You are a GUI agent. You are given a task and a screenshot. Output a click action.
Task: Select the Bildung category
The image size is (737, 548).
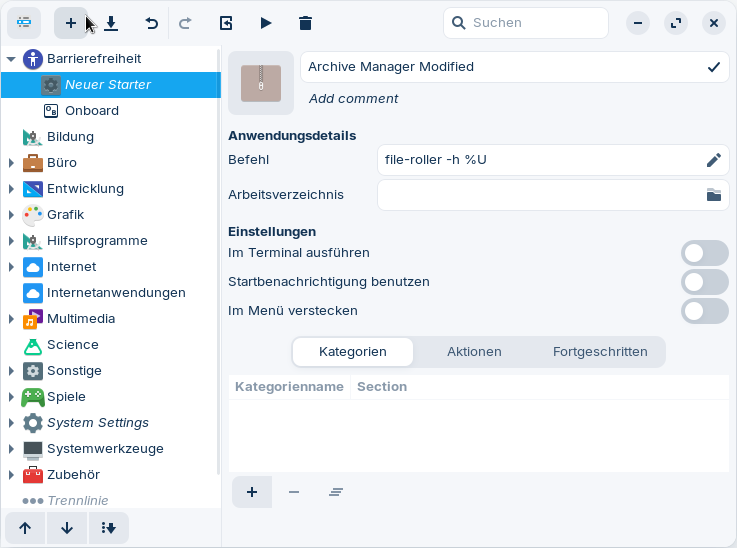pos(111,137)
